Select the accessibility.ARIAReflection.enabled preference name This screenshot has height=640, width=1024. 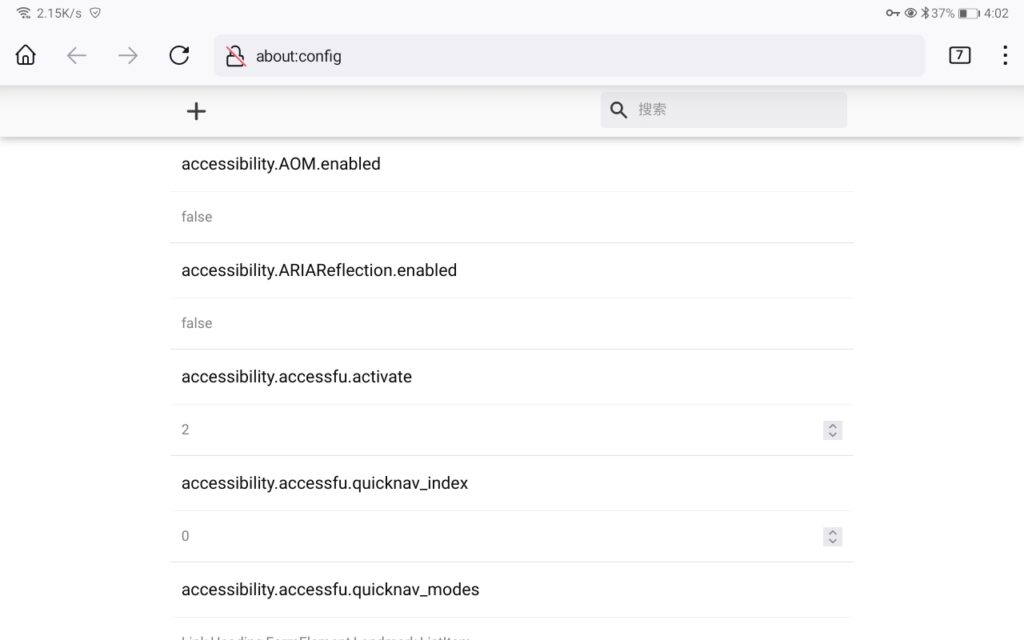pyautogui.click(x=319, y=270)
